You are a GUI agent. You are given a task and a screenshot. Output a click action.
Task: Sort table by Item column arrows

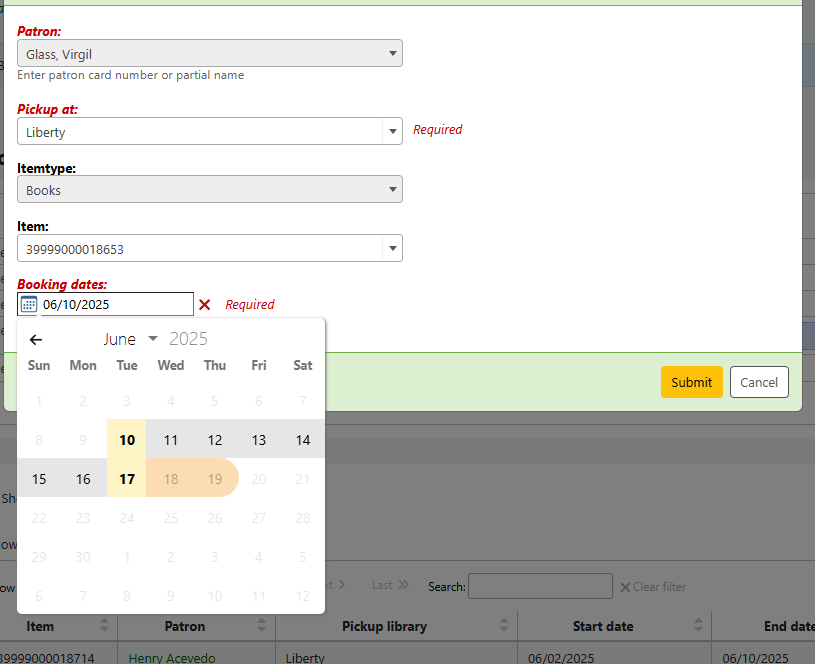click(x=104, y=626)
